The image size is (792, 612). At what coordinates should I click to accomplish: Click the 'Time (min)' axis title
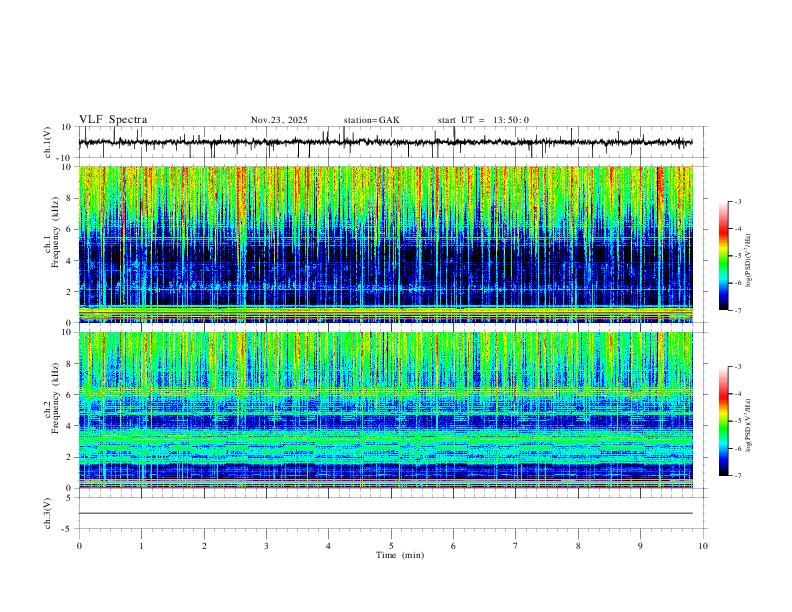click(400, 555)
